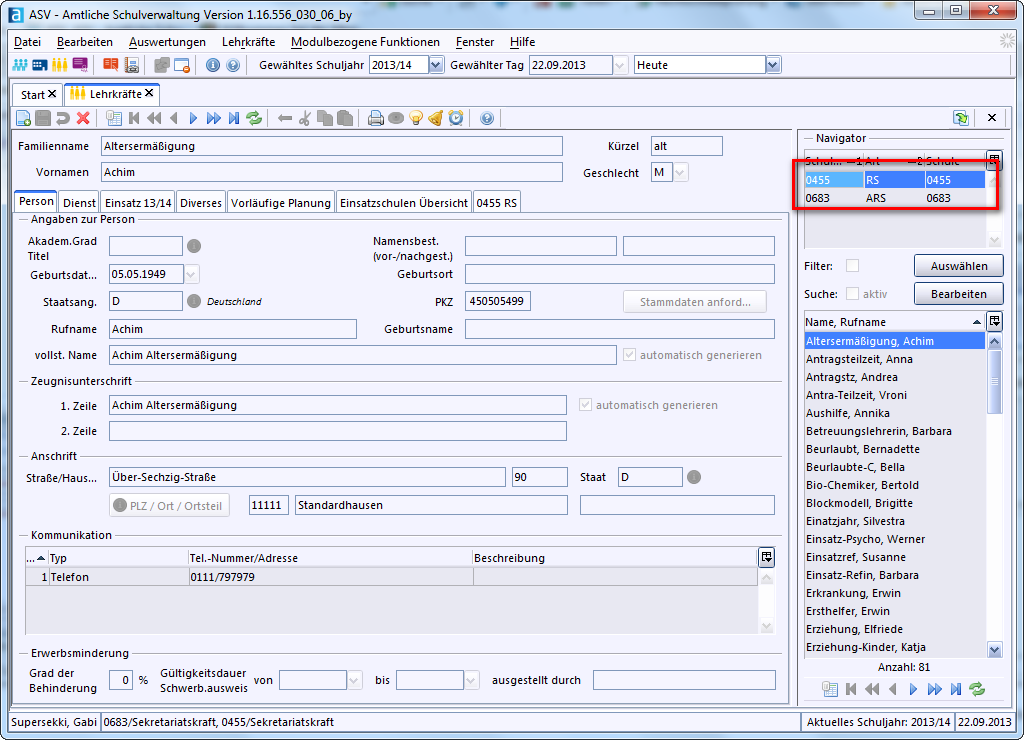Go to next record in Lehrkräfte toolbar
Image resolution: width=1024 pixels, height=740 pixels.
pyautogui.click(x=193, y=118)
